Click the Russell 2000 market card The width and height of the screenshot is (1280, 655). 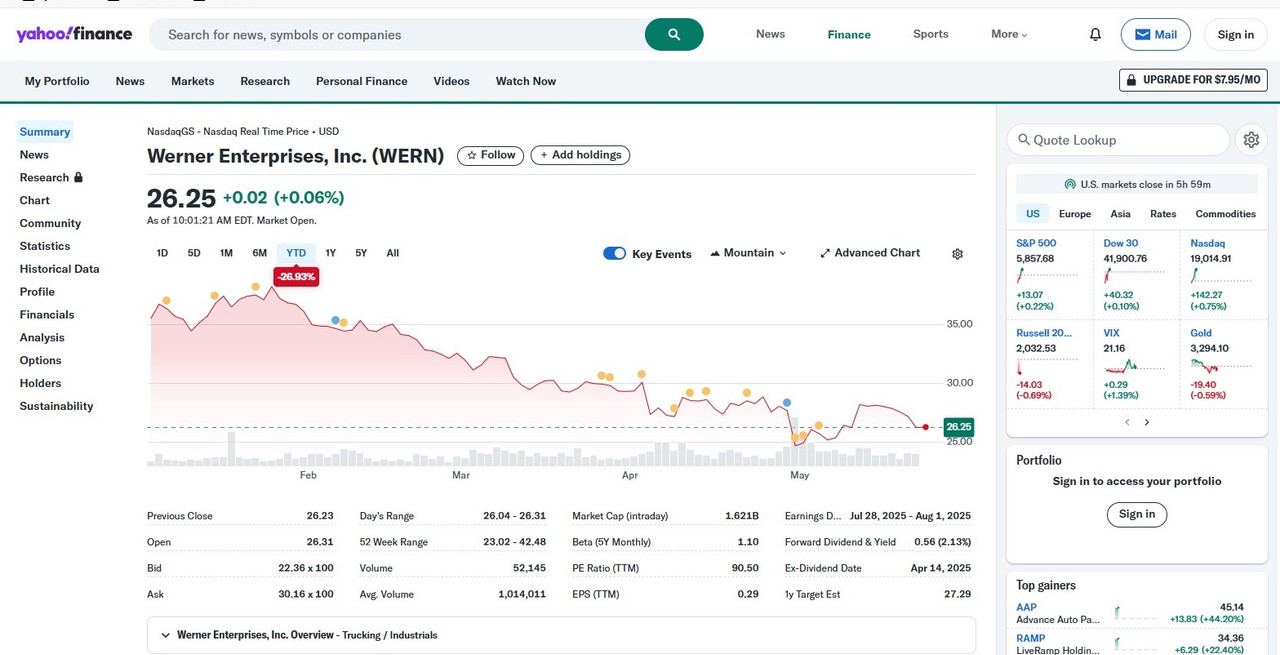[1050, 362]
